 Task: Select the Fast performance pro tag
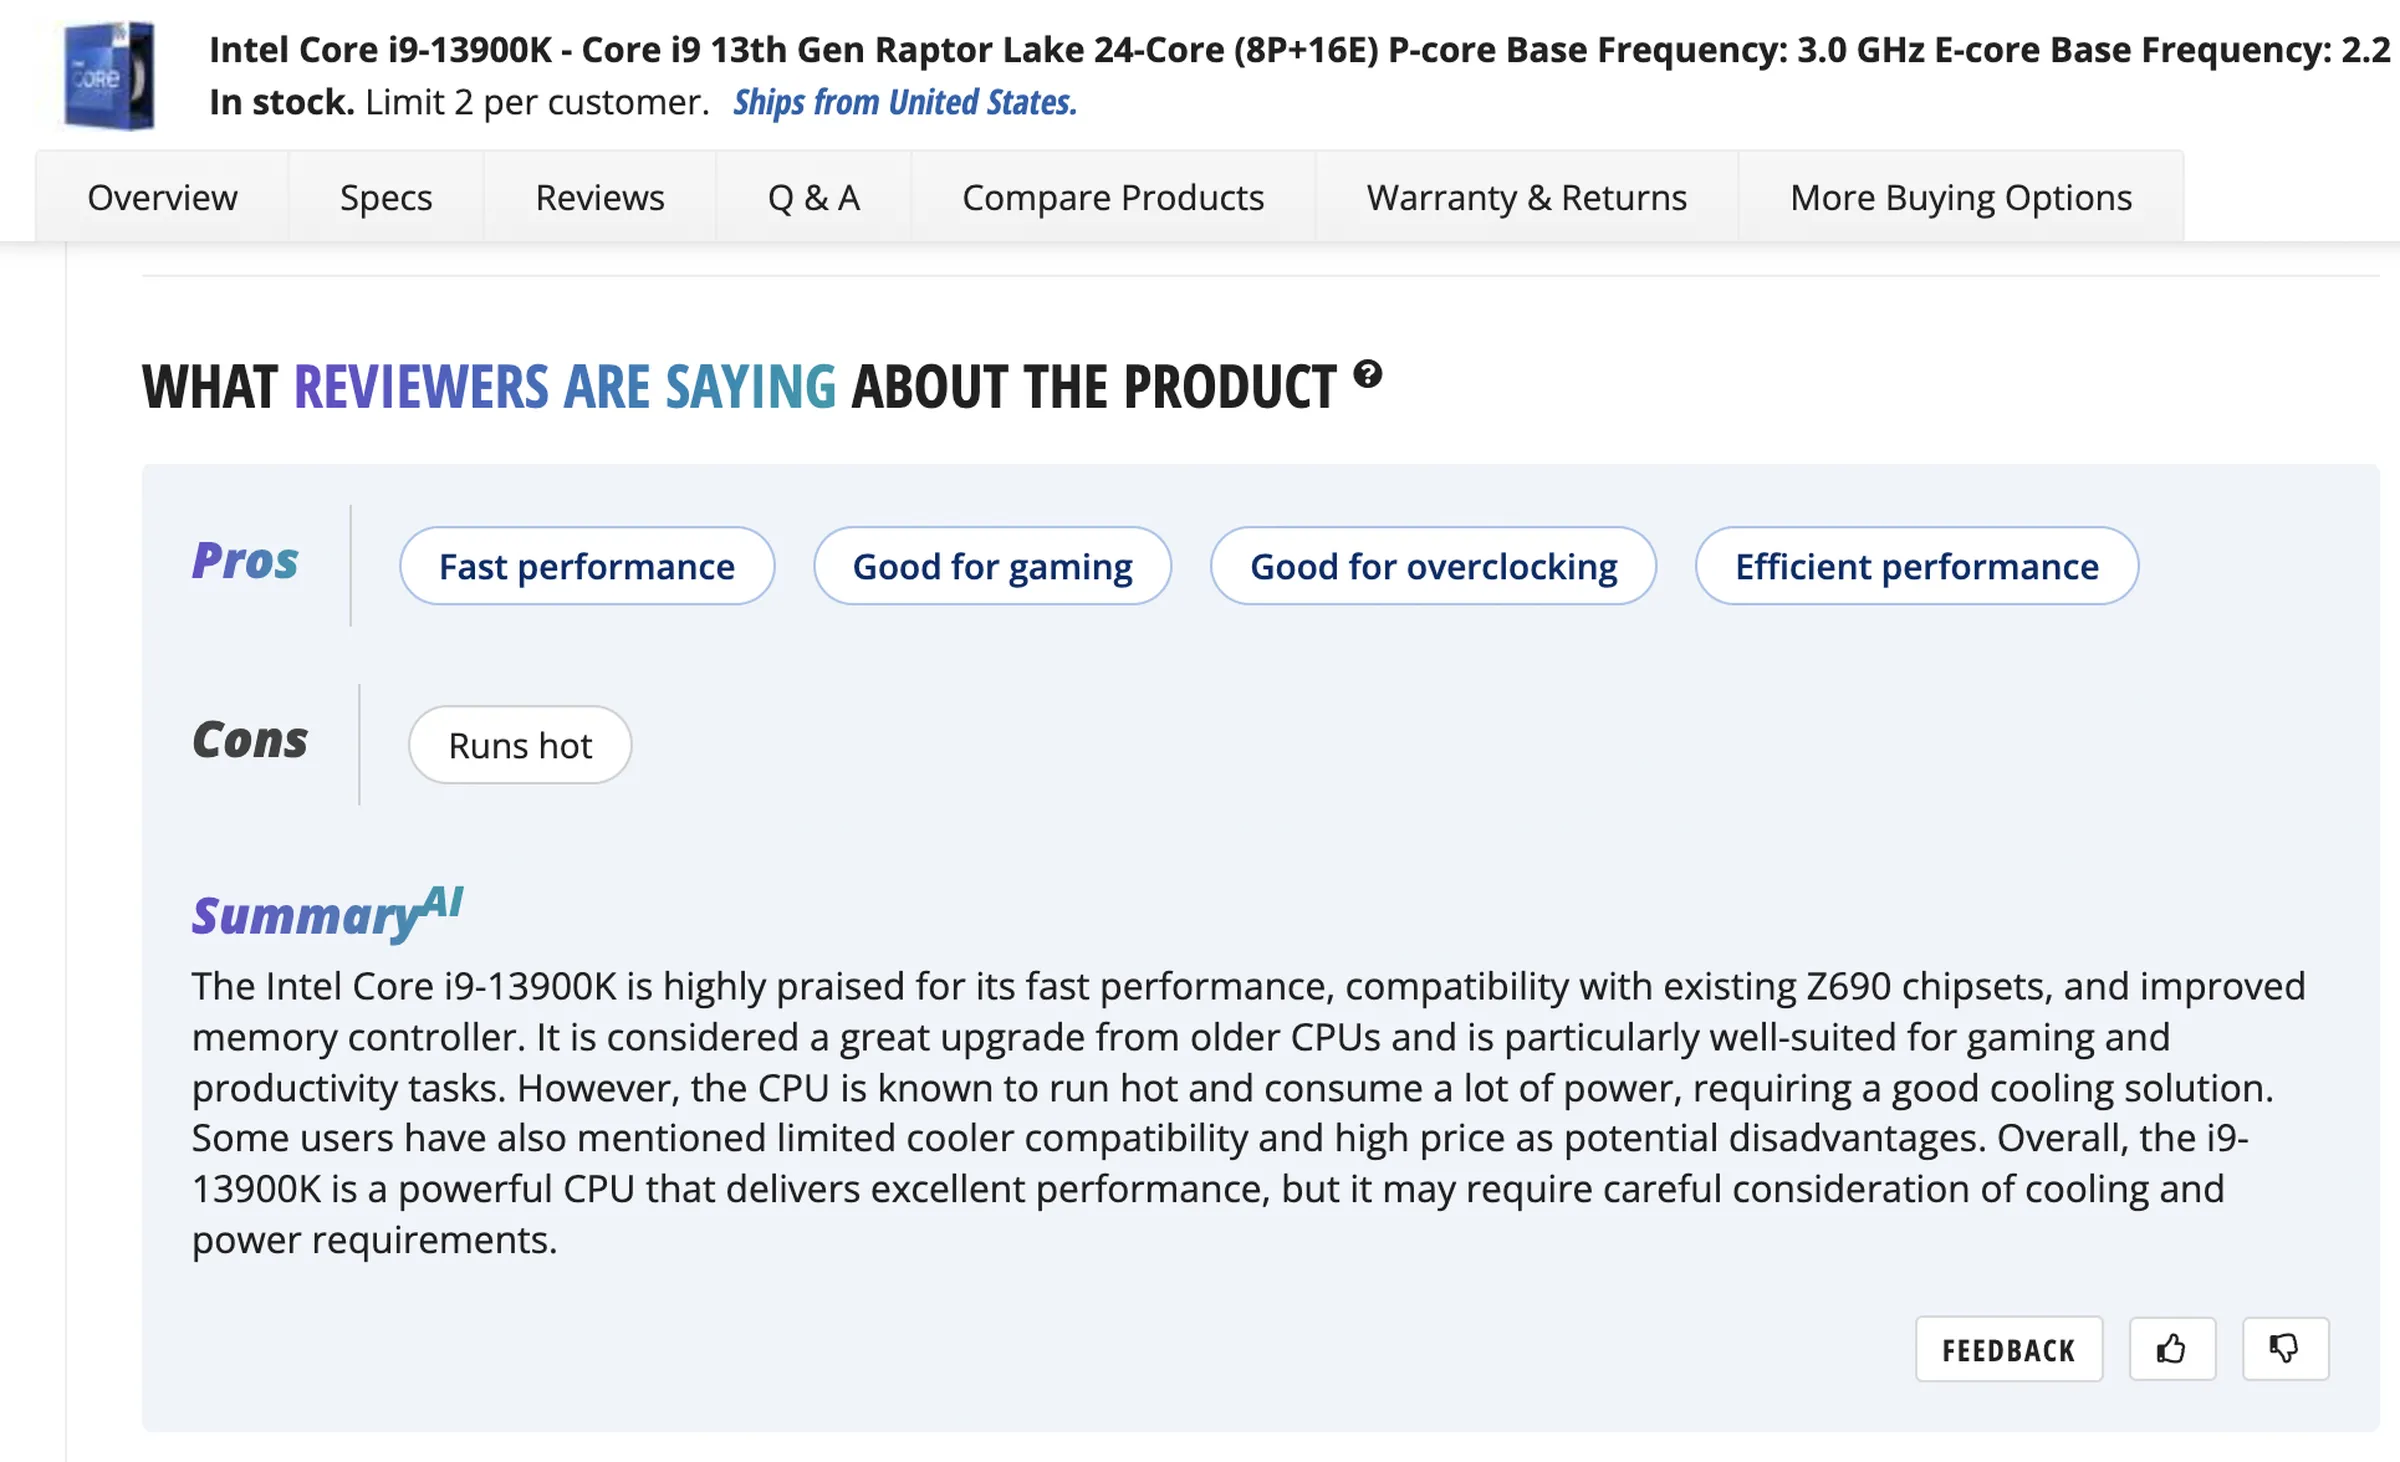click(x=587, y=566)
